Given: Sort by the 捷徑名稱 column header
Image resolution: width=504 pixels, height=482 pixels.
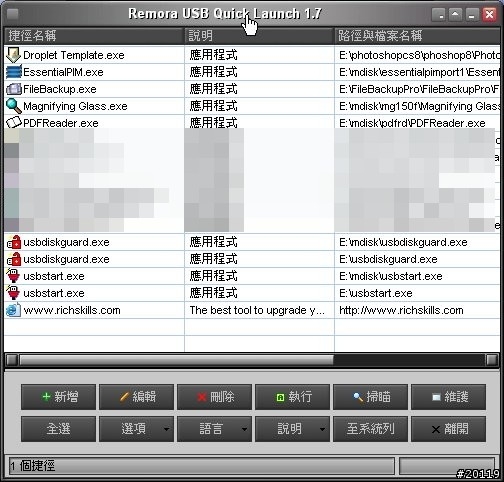Looking at the screenshot, I should pos(94,36).
